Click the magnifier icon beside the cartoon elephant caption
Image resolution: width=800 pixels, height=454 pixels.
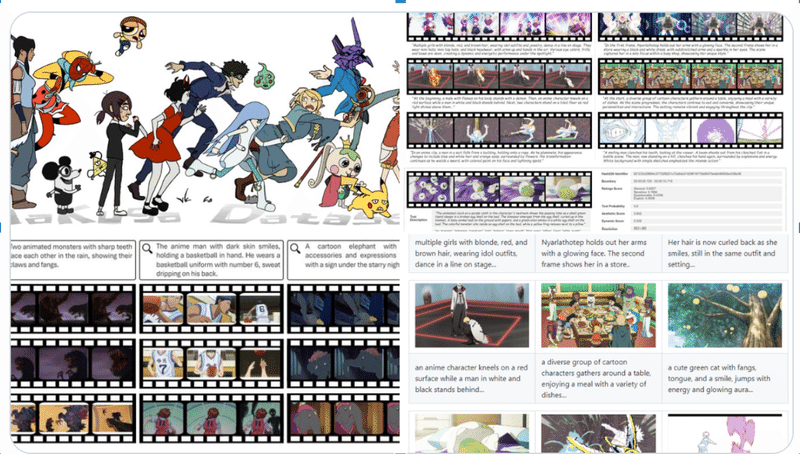(295, 248)
